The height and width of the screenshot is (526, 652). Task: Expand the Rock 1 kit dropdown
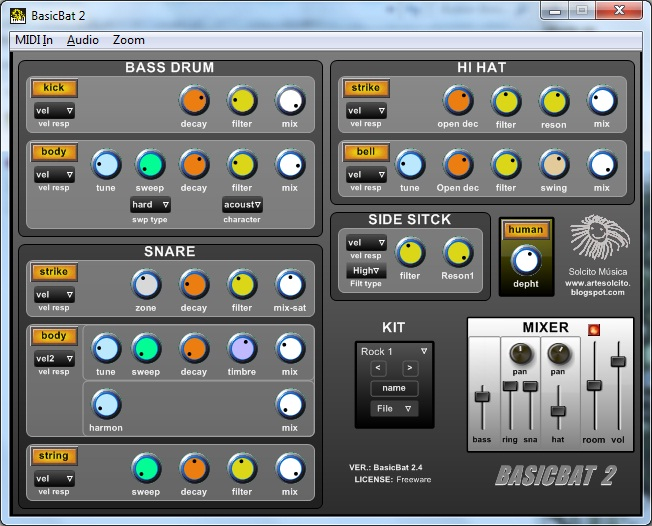coord(394,351)
